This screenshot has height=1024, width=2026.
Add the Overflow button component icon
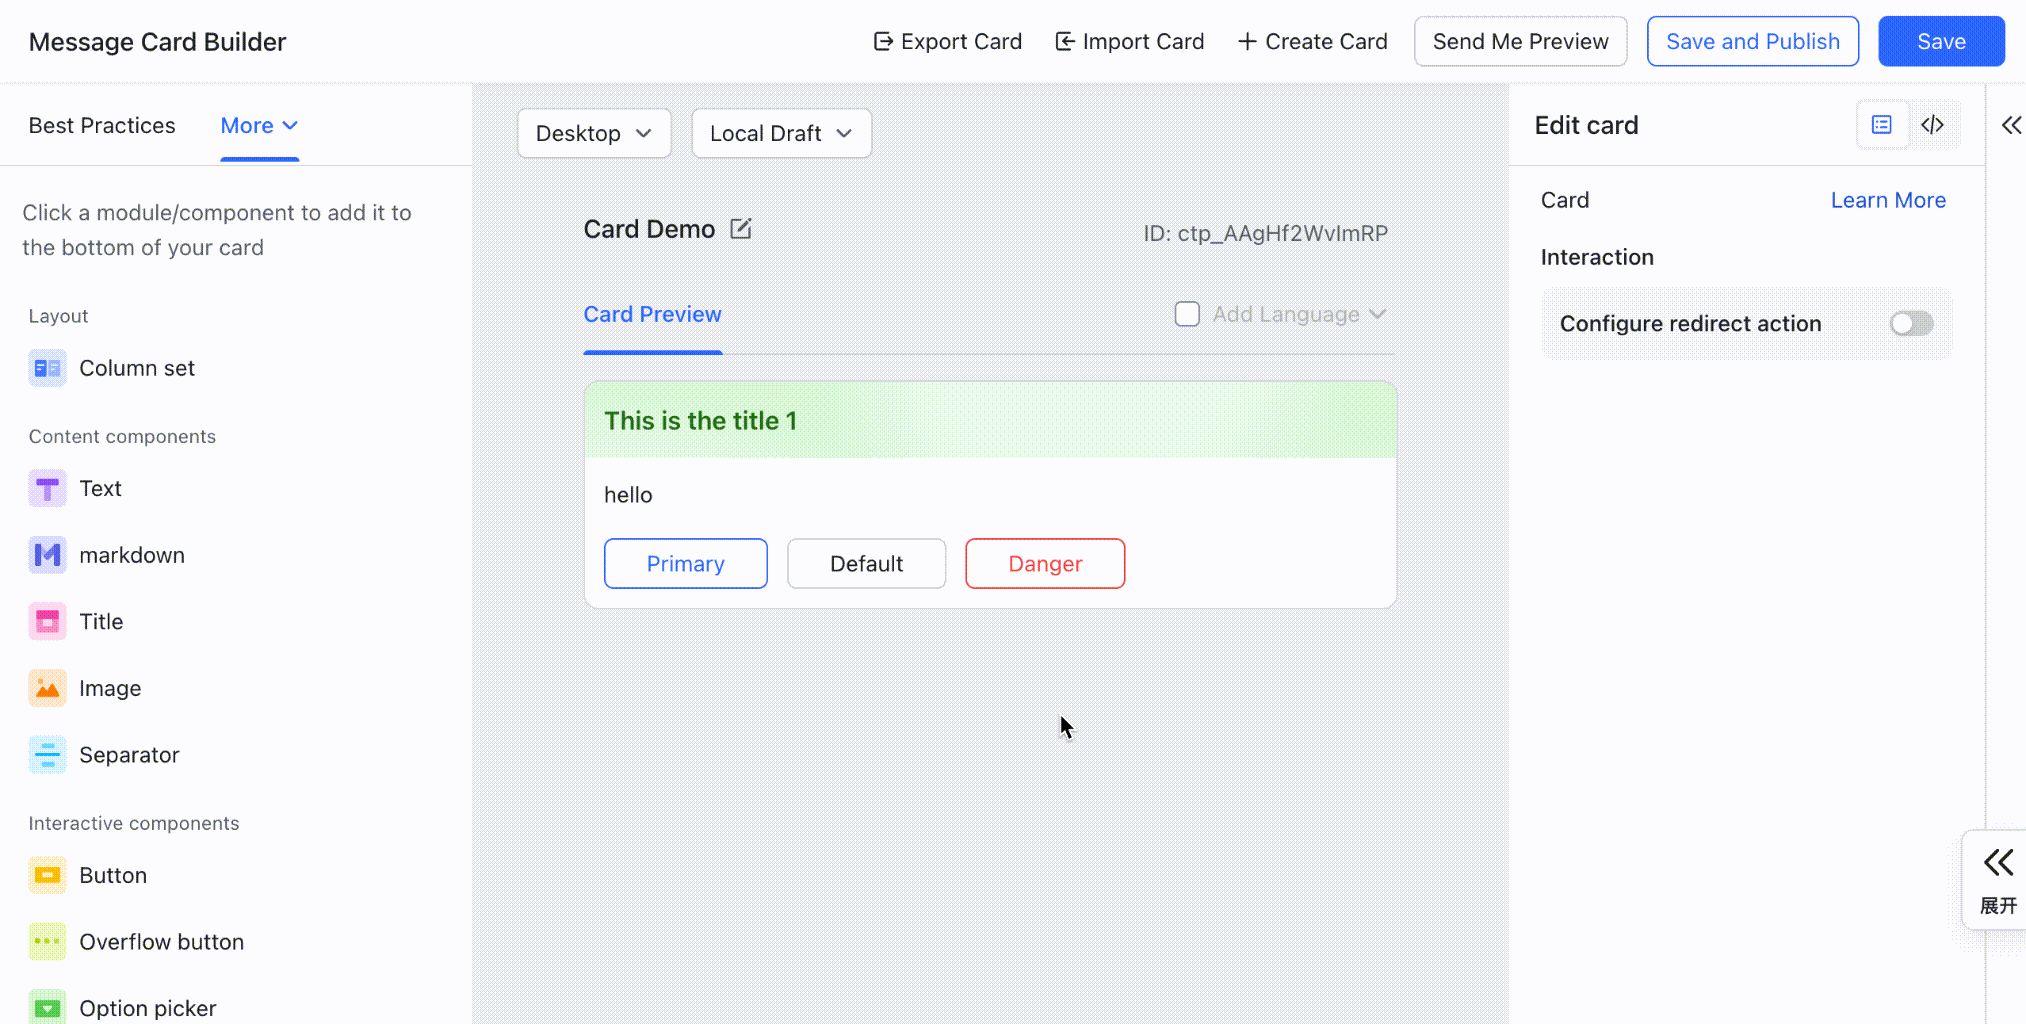coord(47,942)
